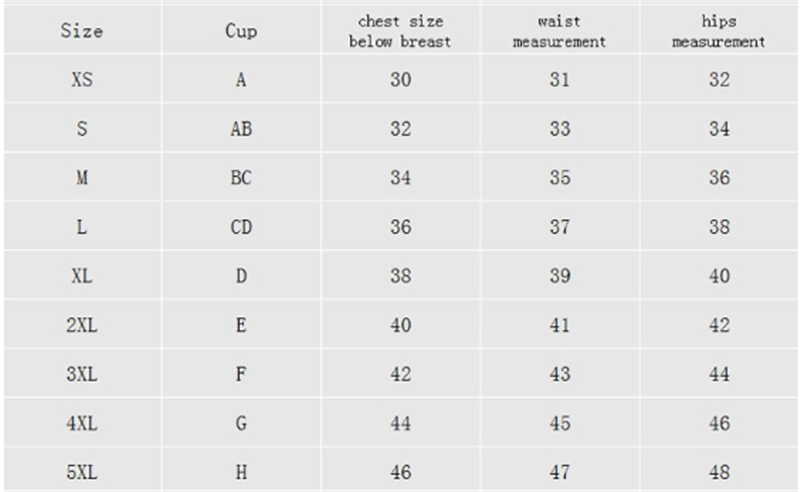This screenshot has width=800, height=492.
Task: Select the 2XL size cell
Action: point(81,325)
